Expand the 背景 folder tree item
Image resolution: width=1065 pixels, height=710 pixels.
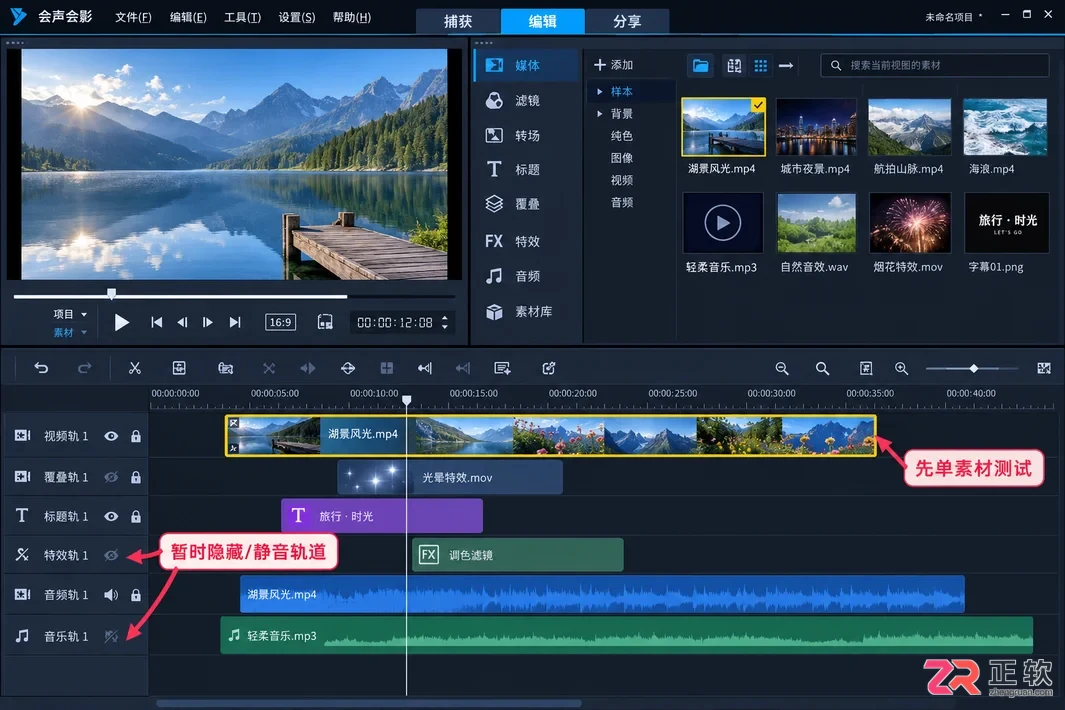click(x=600, y=113)
